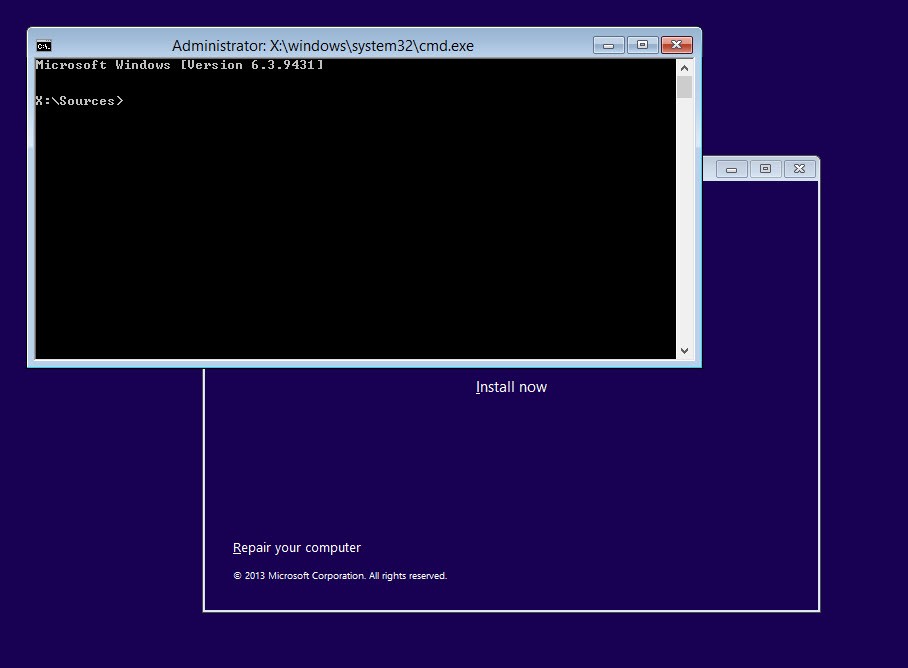Image resolution: width=908 pixels, height=668 pixels.
Task: Select the Windows version text line
Action: pos(178,64)
